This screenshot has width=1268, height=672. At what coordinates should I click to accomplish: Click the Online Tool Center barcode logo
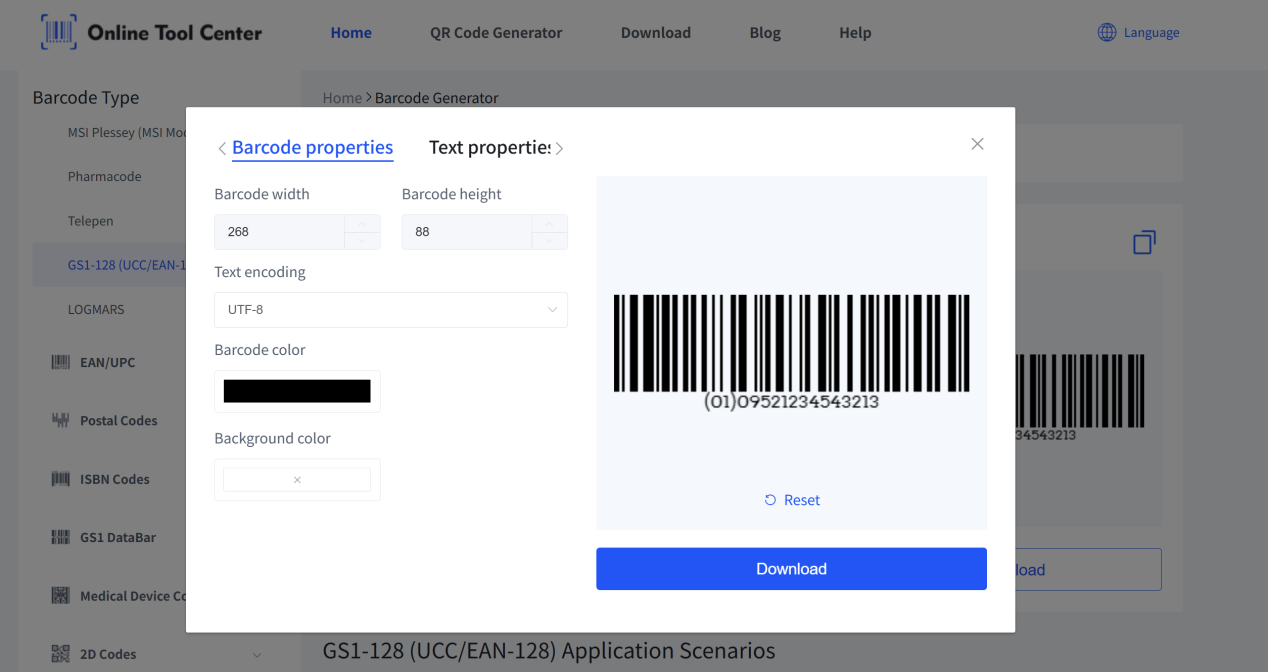pos(58,32)
